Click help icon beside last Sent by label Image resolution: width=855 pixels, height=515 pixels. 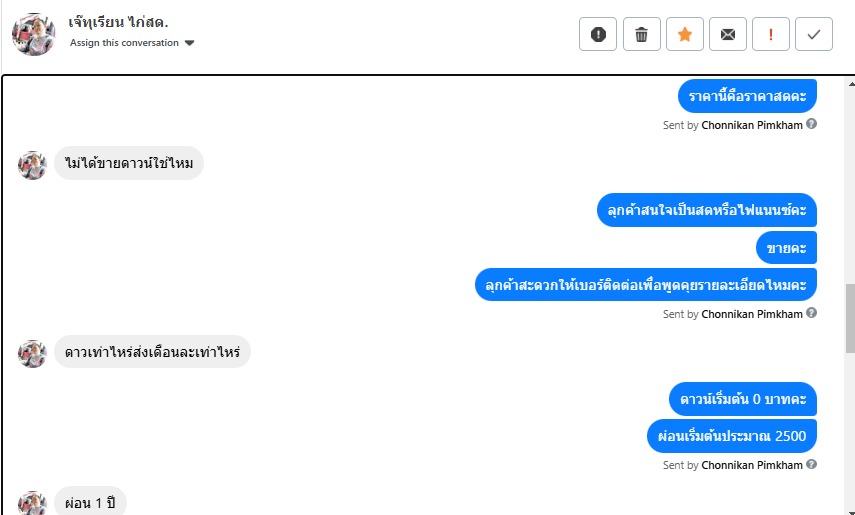coord(812,464)
